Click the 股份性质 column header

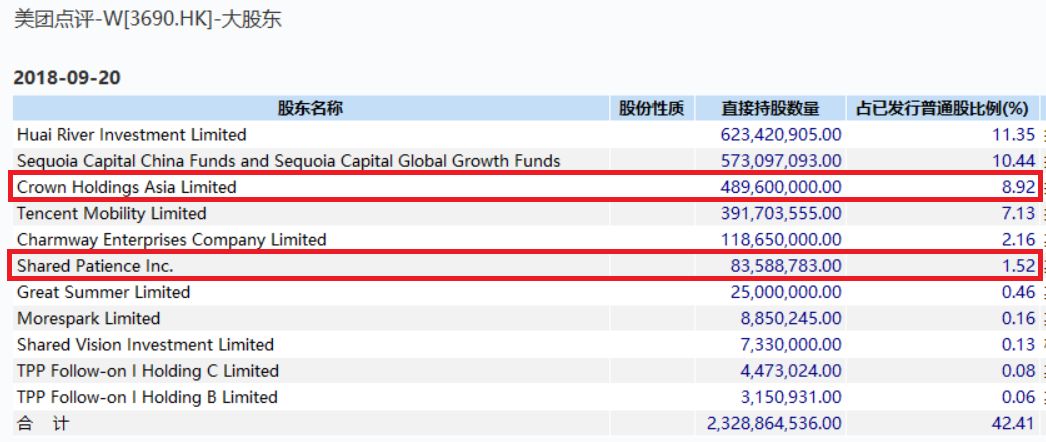[x=651, y=109]
